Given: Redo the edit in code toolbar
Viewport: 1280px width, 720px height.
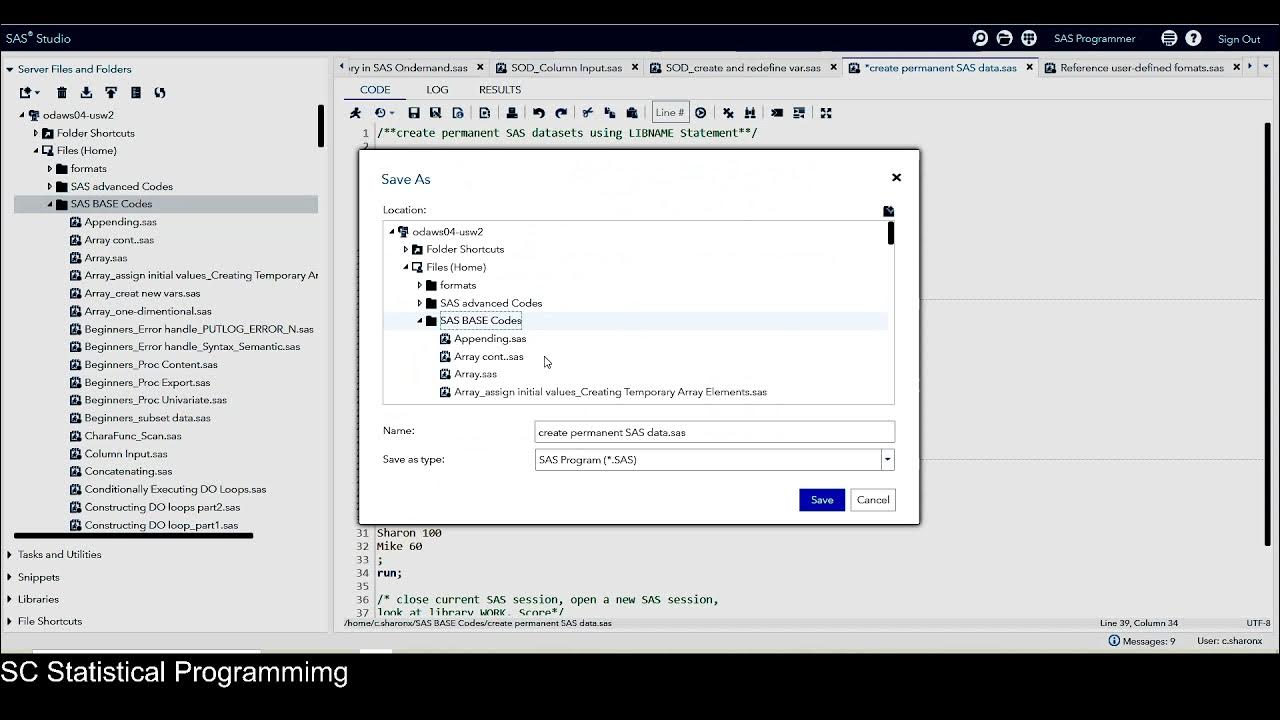Looking at the screenshot, I should click(x=561, y=113).
